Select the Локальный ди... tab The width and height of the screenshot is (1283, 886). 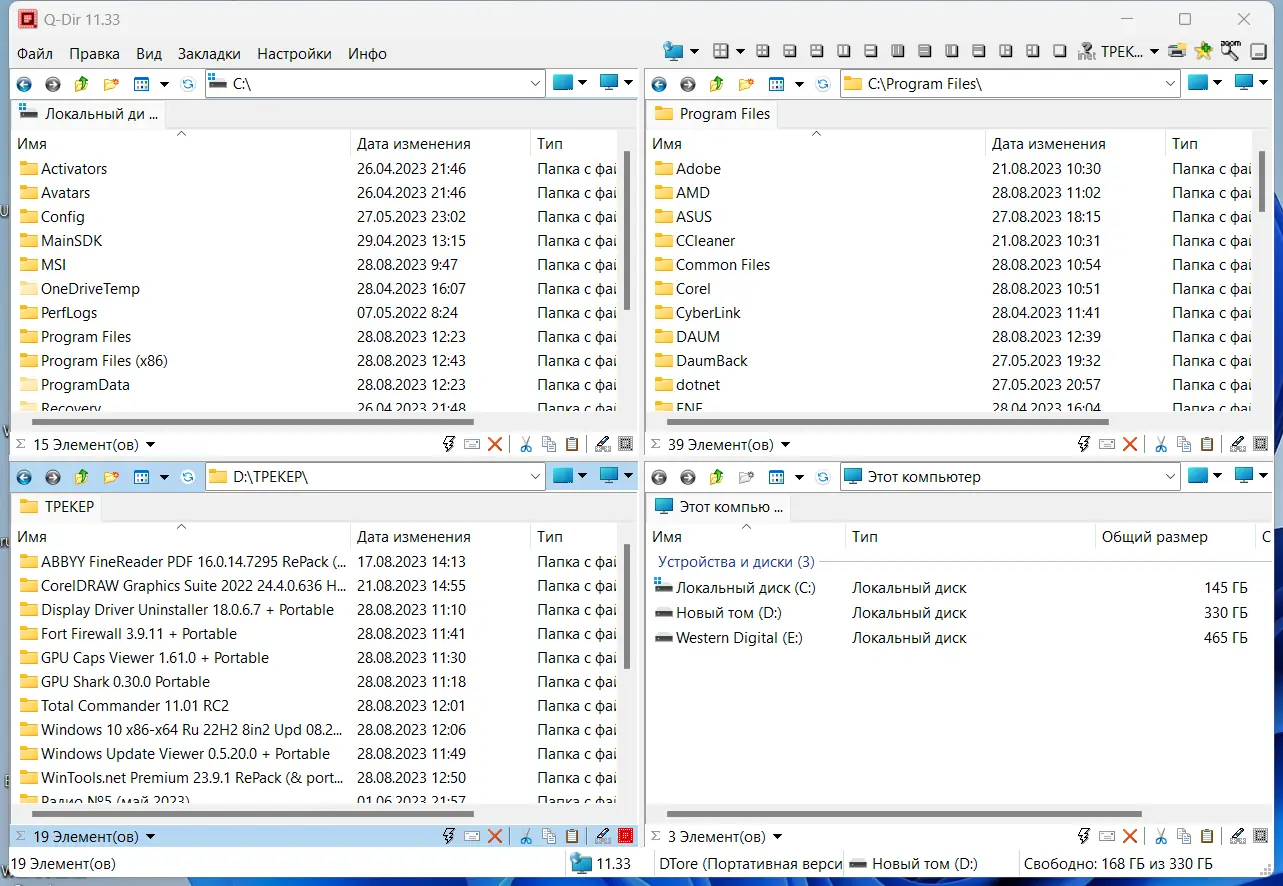tap(89, 114)
